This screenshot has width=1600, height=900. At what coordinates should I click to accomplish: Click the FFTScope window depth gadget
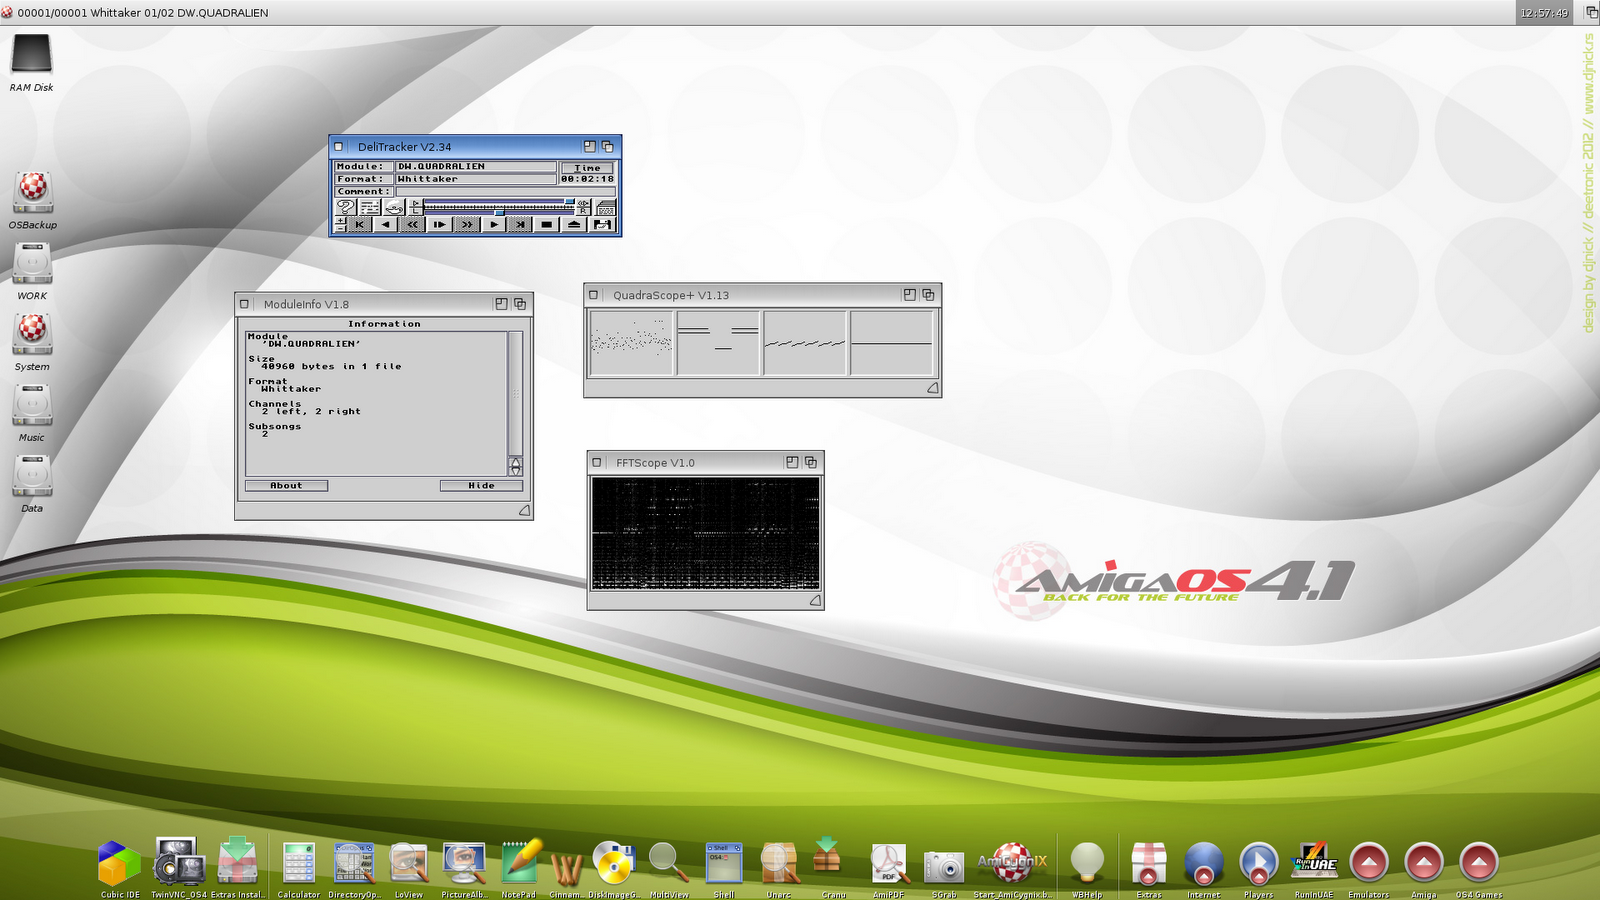pos(811,462)
